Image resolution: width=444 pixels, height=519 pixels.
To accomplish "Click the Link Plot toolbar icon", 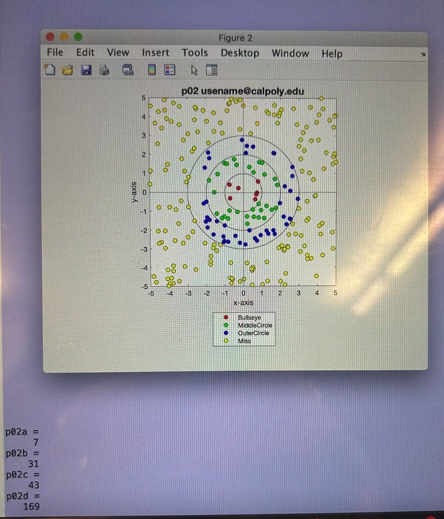I will [128, 70].
